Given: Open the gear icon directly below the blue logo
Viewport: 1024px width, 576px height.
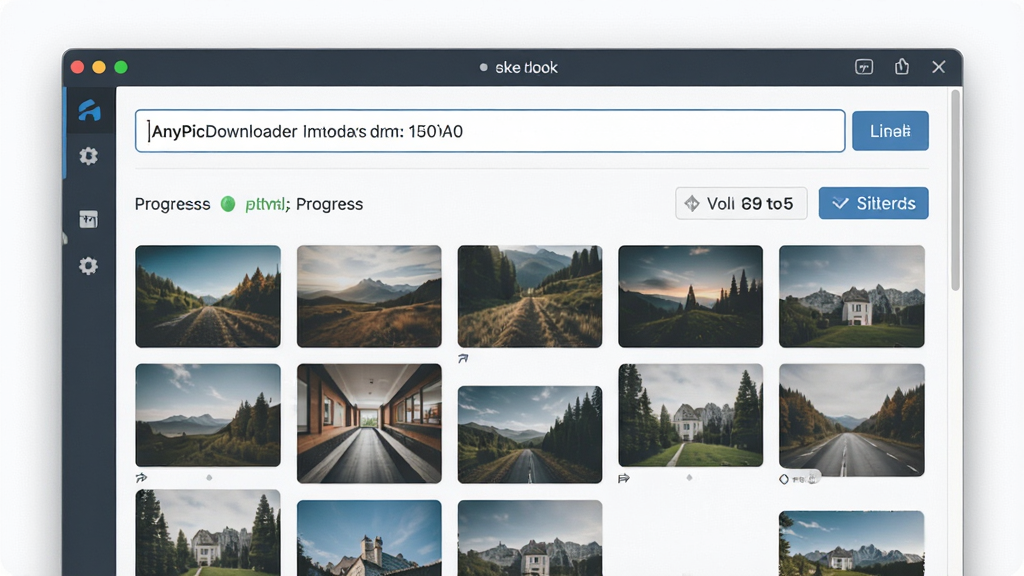Looking at the screenshot, I should point(89,156).
